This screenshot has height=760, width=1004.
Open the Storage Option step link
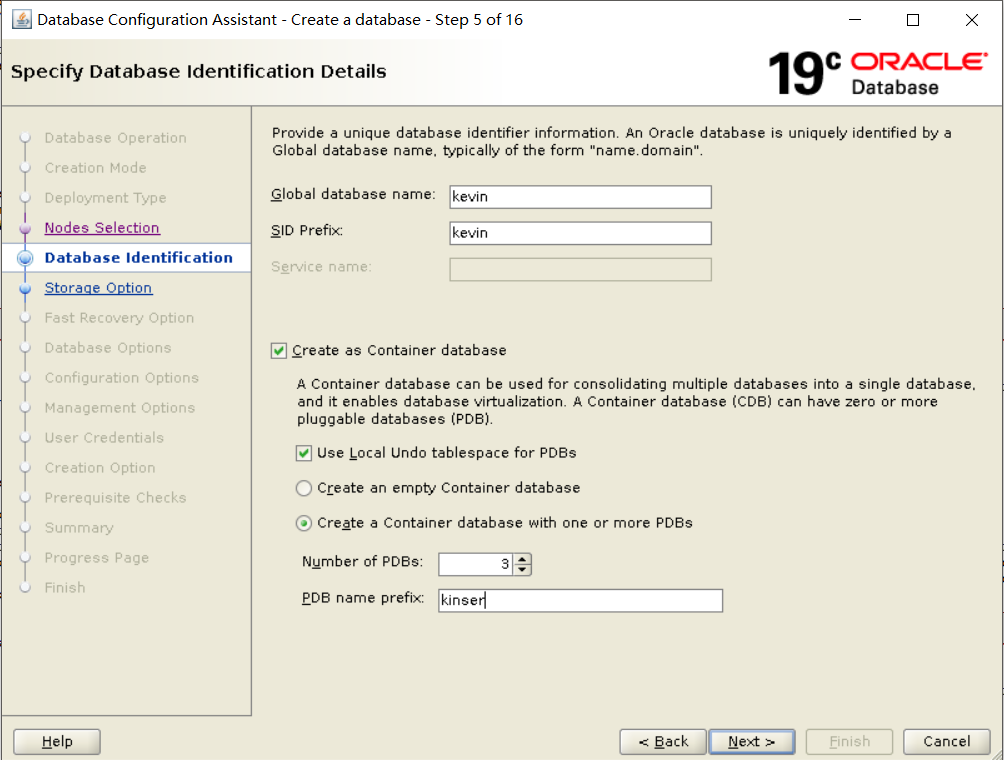98,288
